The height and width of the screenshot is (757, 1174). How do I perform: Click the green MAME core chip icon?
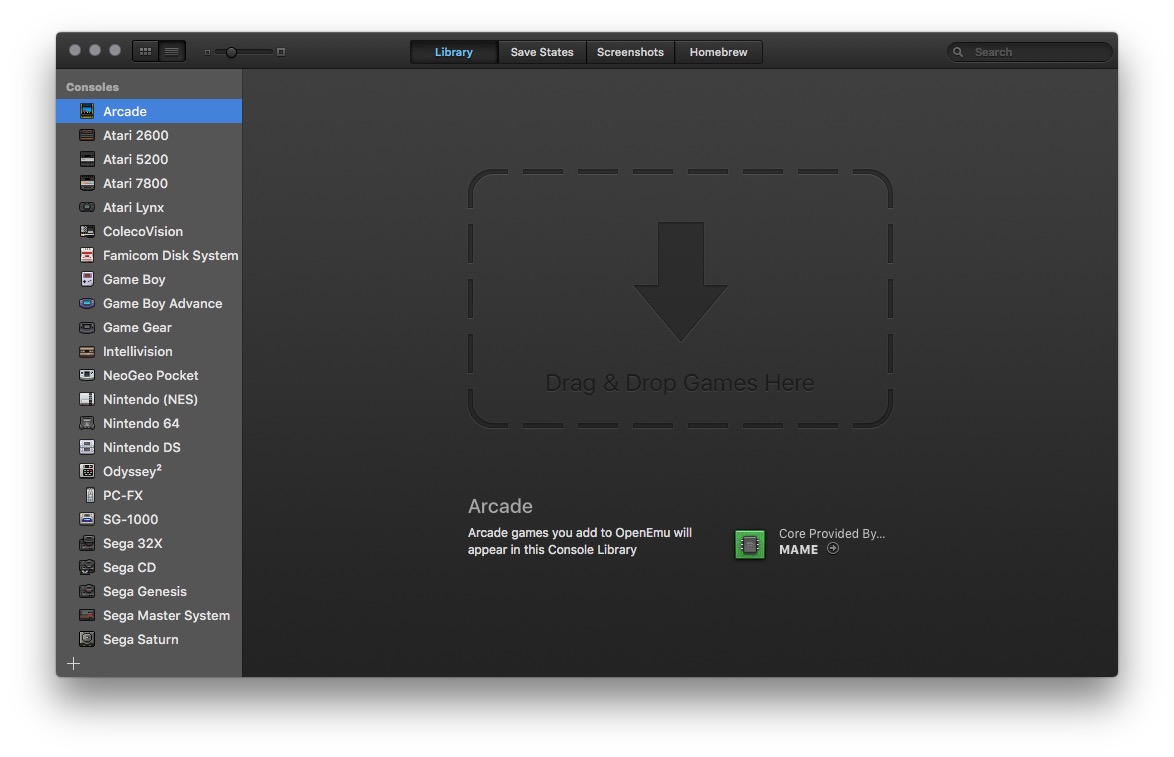click(x=749, y=544)
